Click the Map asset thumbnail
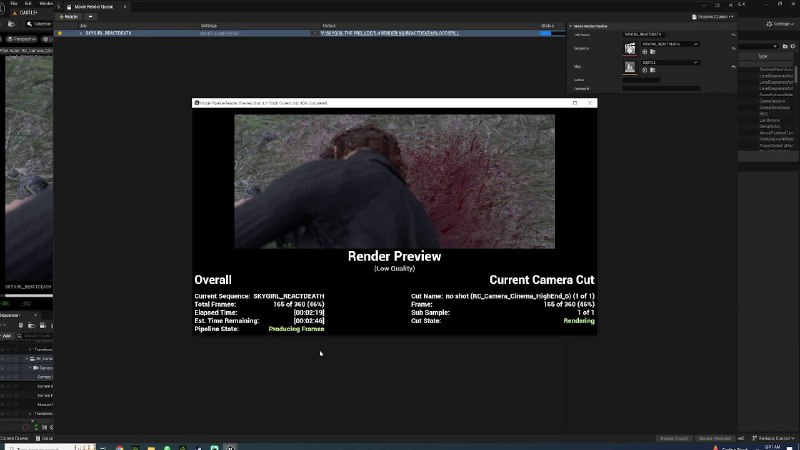The width and height of the screenshot is (800, 450). tap(630, 66)
